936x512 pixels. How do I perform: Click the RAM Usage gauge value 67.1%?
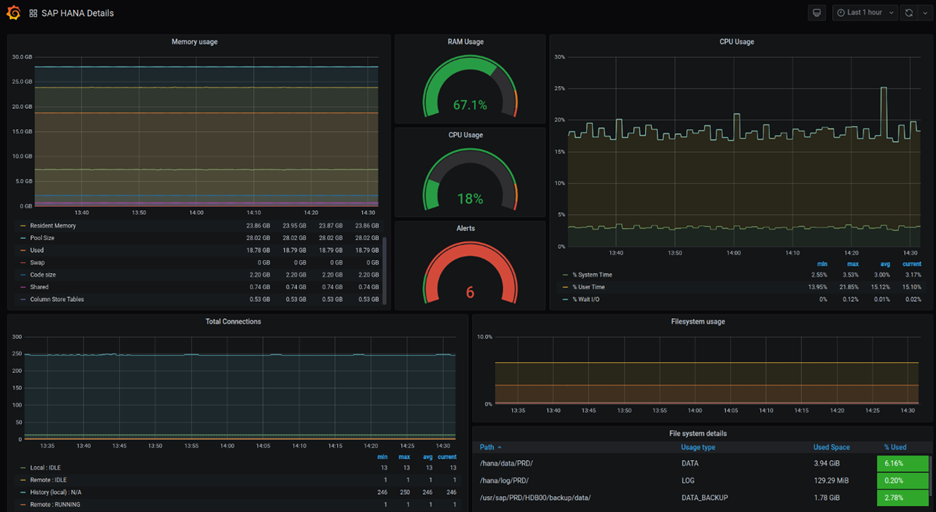470,106
